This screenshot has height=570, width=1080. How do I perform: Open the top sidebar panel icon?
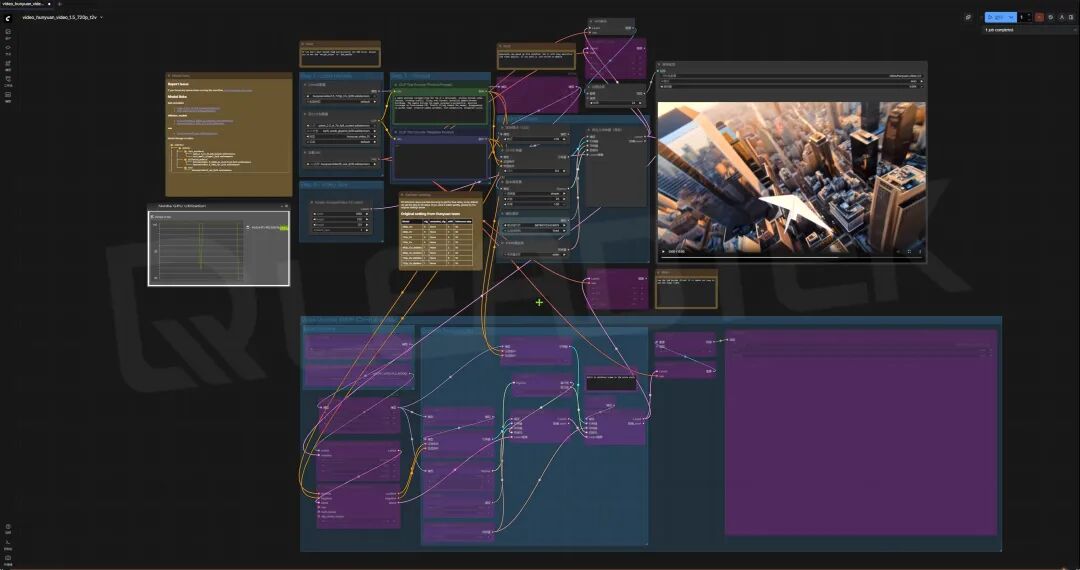[x=8, y=32]
